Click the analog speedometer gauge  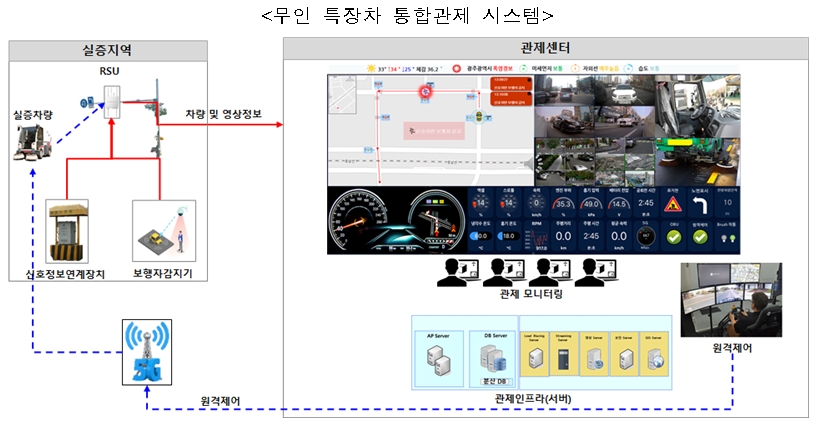pos(357,220)
